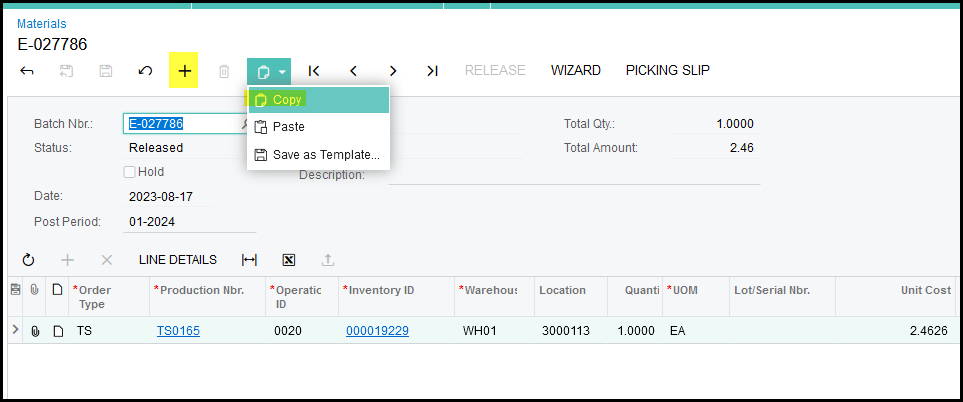Export grid to Excel icon
The height and width of the screenshot is (402, 963).
(x=289, y=260)
